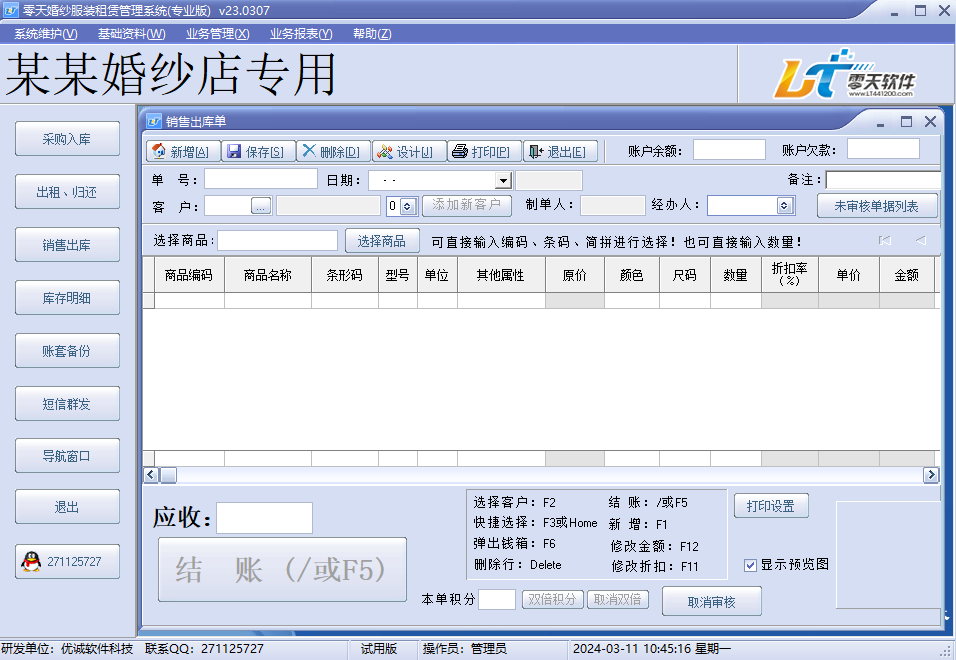Click the previous-record navigation arrow icon
The width and height of the screenshot is (956, 660).
point(921,241)
